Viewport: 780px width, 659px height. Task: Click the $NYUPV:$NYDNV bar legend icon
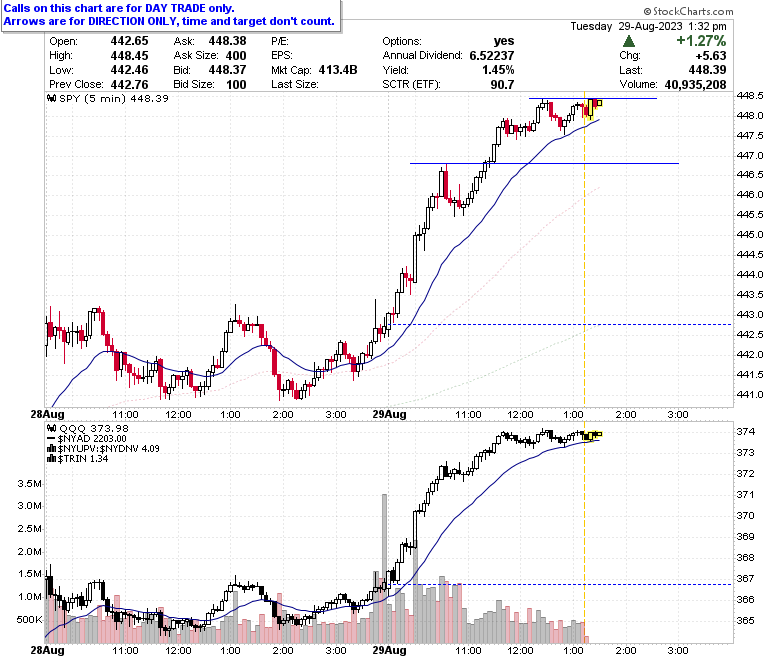click(51, 449)
